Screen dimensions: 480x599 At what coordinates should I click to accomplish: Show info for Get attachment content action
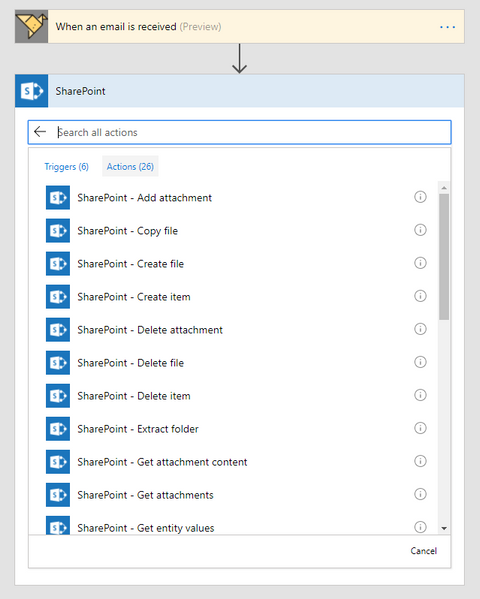tap(420, 461)
